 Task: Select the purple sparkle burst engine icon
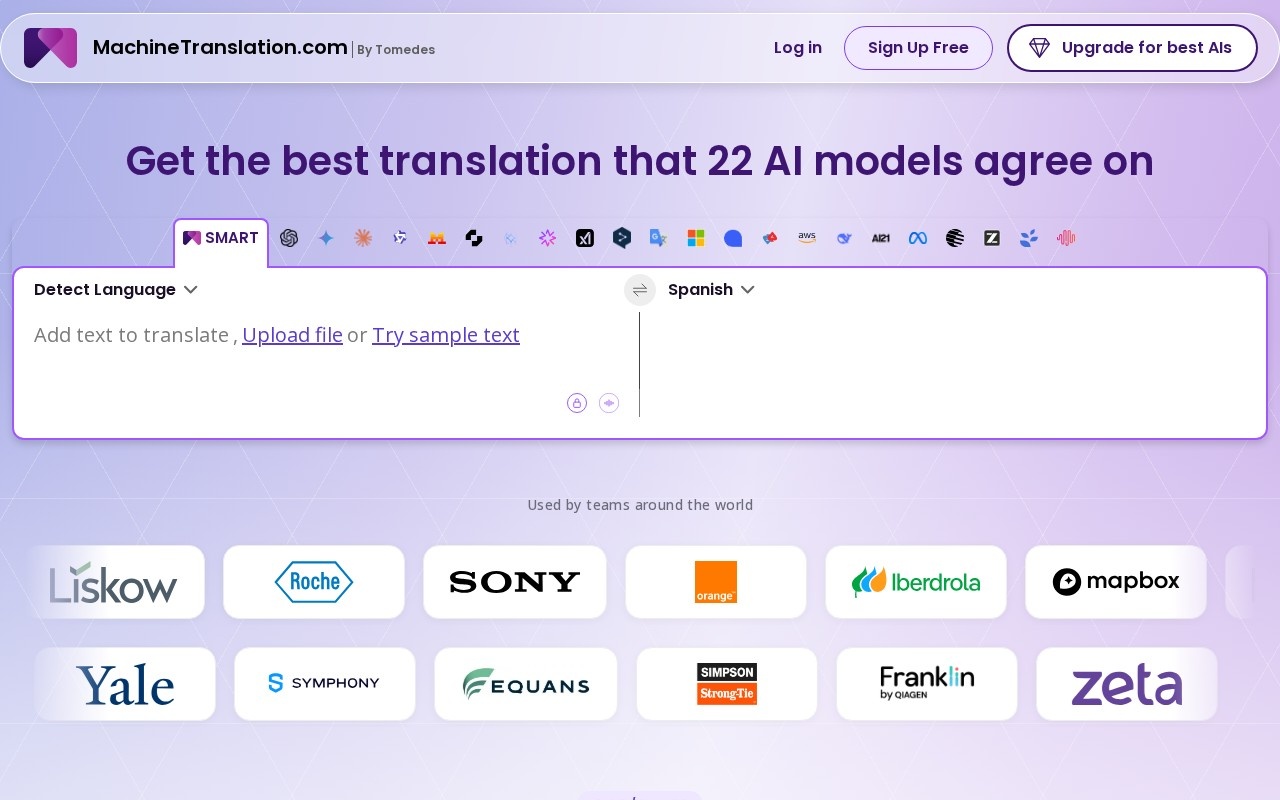[x=547, y=238]
